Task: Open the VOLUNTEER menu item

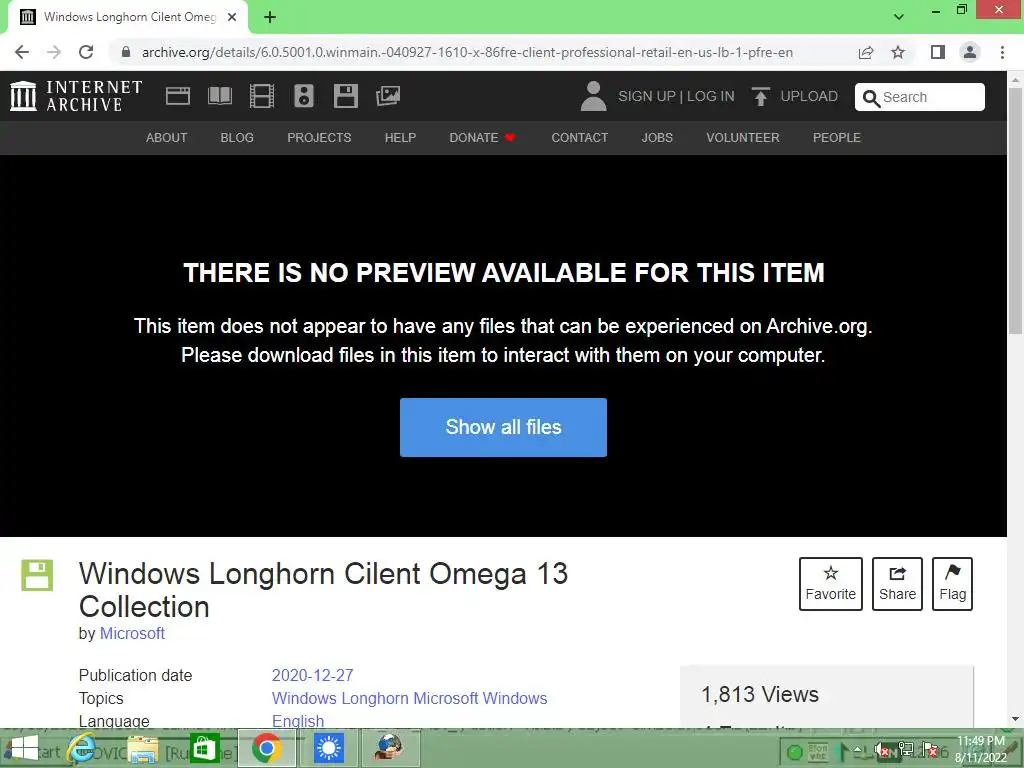Action: tap(743, 138)
